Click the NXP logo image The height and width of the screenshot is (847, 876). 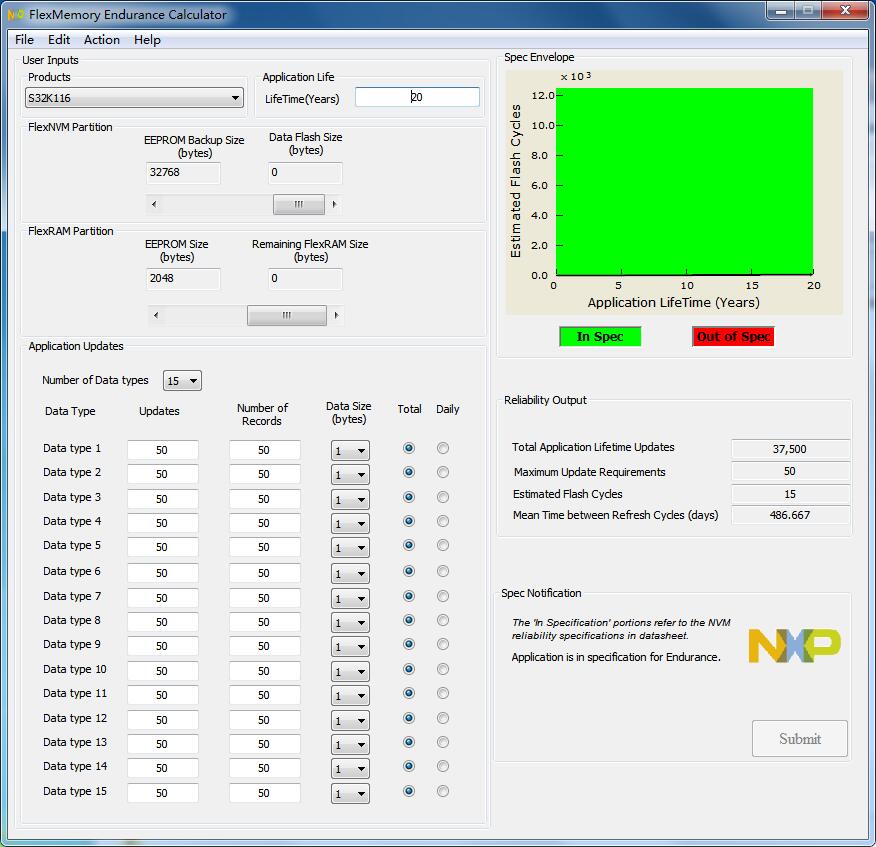click(794, 645)
